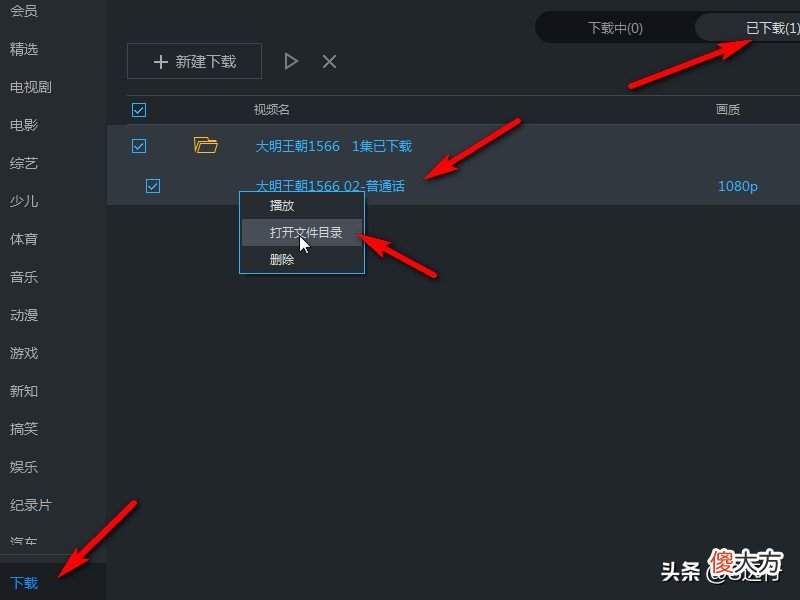Click the 画质 column header
Viewport: 800px width, 600px height.
tap(728, 110)
